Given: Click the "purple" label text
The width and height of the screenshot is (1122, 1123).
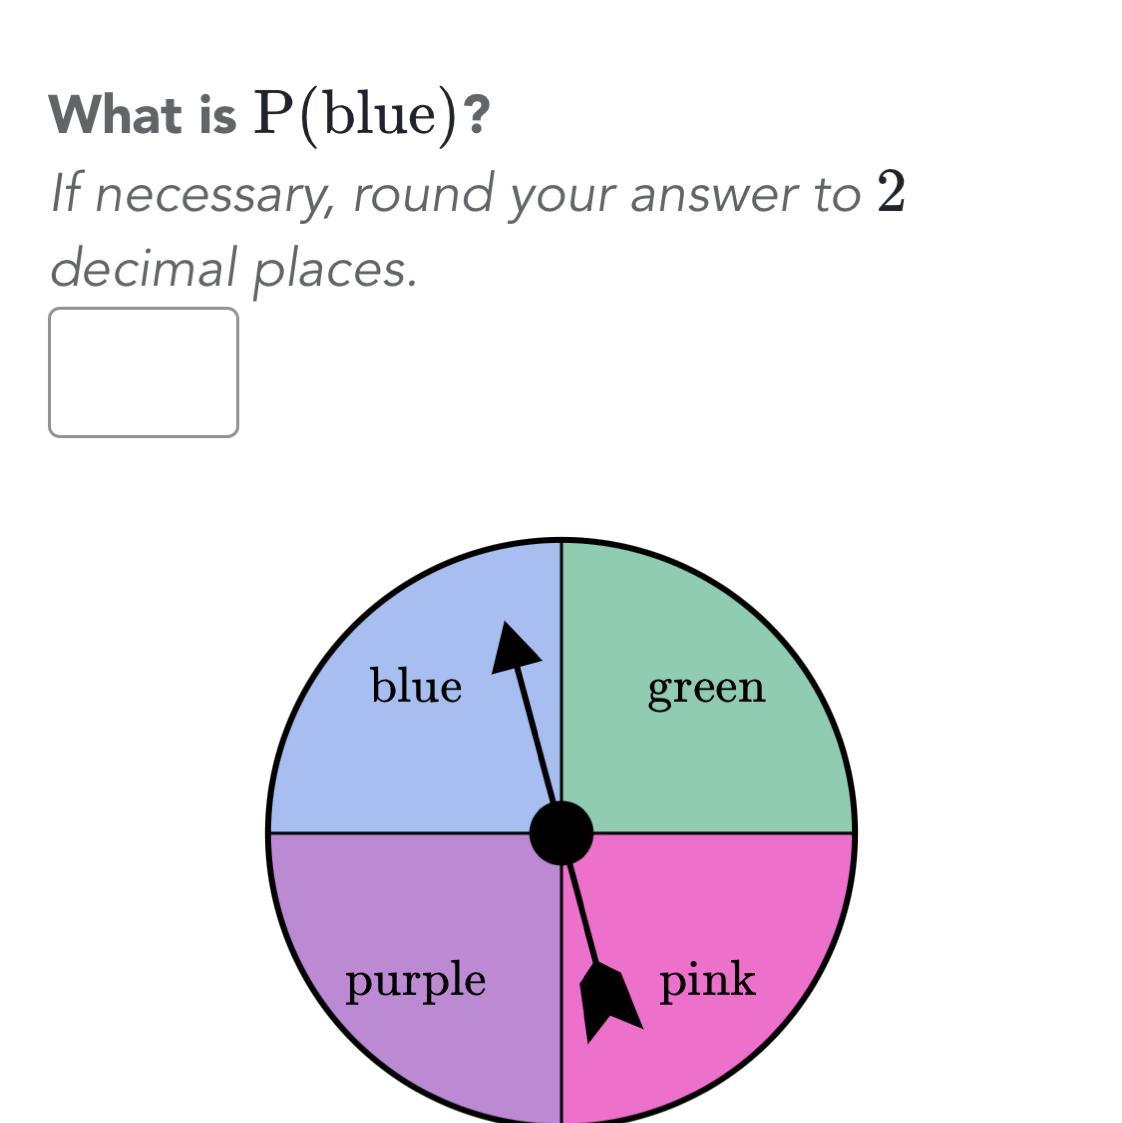Looking at the screenshot, I should 416,981.
